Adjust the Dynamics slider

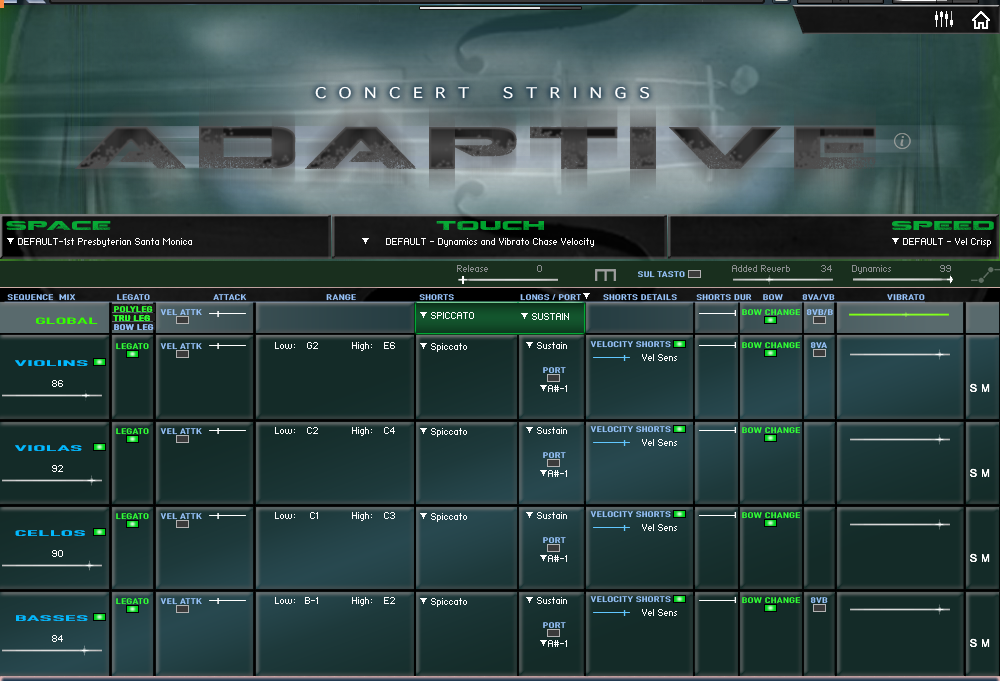(902, 279)
